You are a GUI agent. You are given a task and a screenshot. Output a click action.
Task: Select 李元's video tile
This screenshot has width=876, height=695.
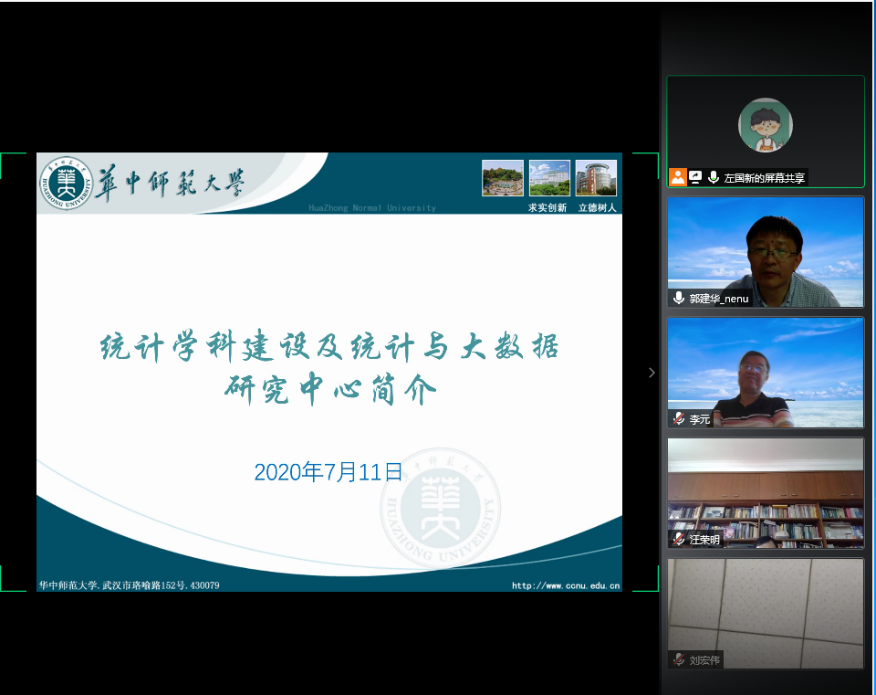click(x=765, y=371)
